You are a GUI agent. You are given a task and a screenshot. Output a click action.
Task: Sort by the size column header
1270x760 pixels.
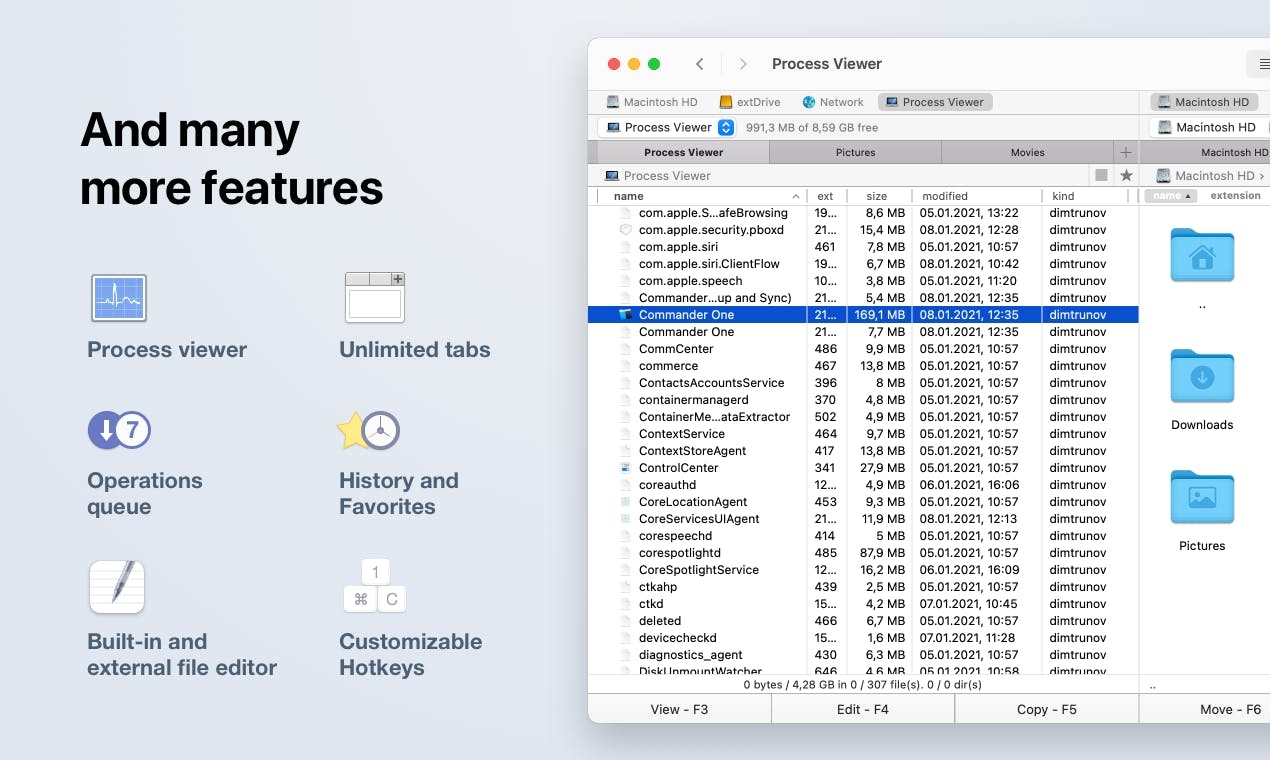pyautogui.click(x=880, y=196)
